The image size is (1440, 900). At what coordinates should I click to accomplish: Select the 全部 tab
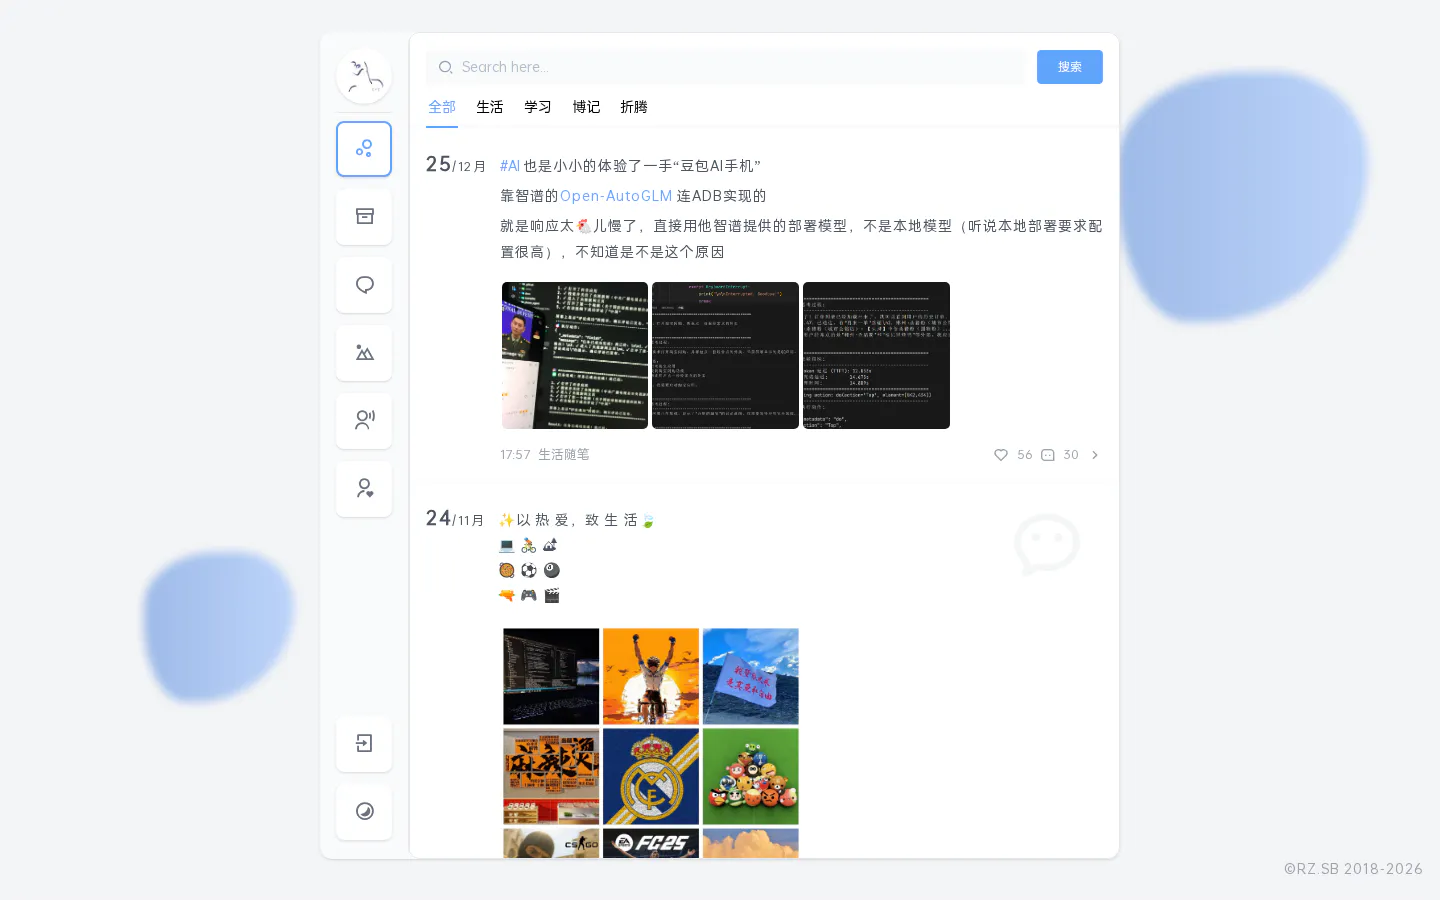click(442, 107)
